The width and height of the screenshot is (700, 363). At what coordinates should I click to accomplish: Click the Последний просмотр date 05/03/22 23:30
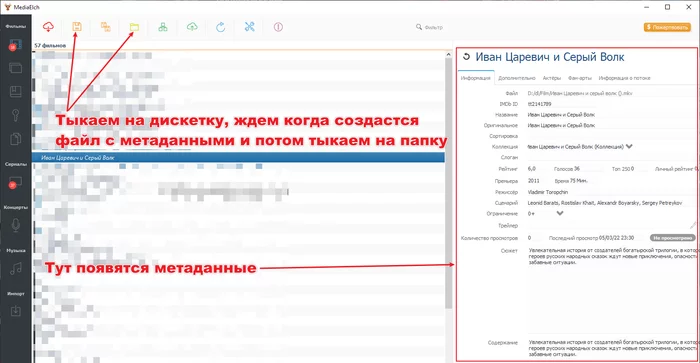point(617,238)
